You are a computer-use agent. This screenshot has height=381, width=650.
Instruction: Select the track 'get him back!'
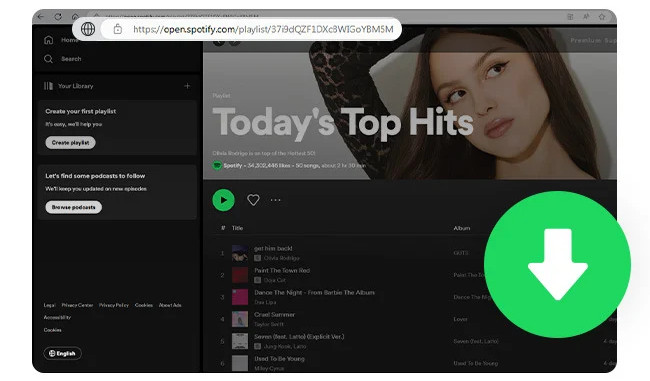point(273,248)
